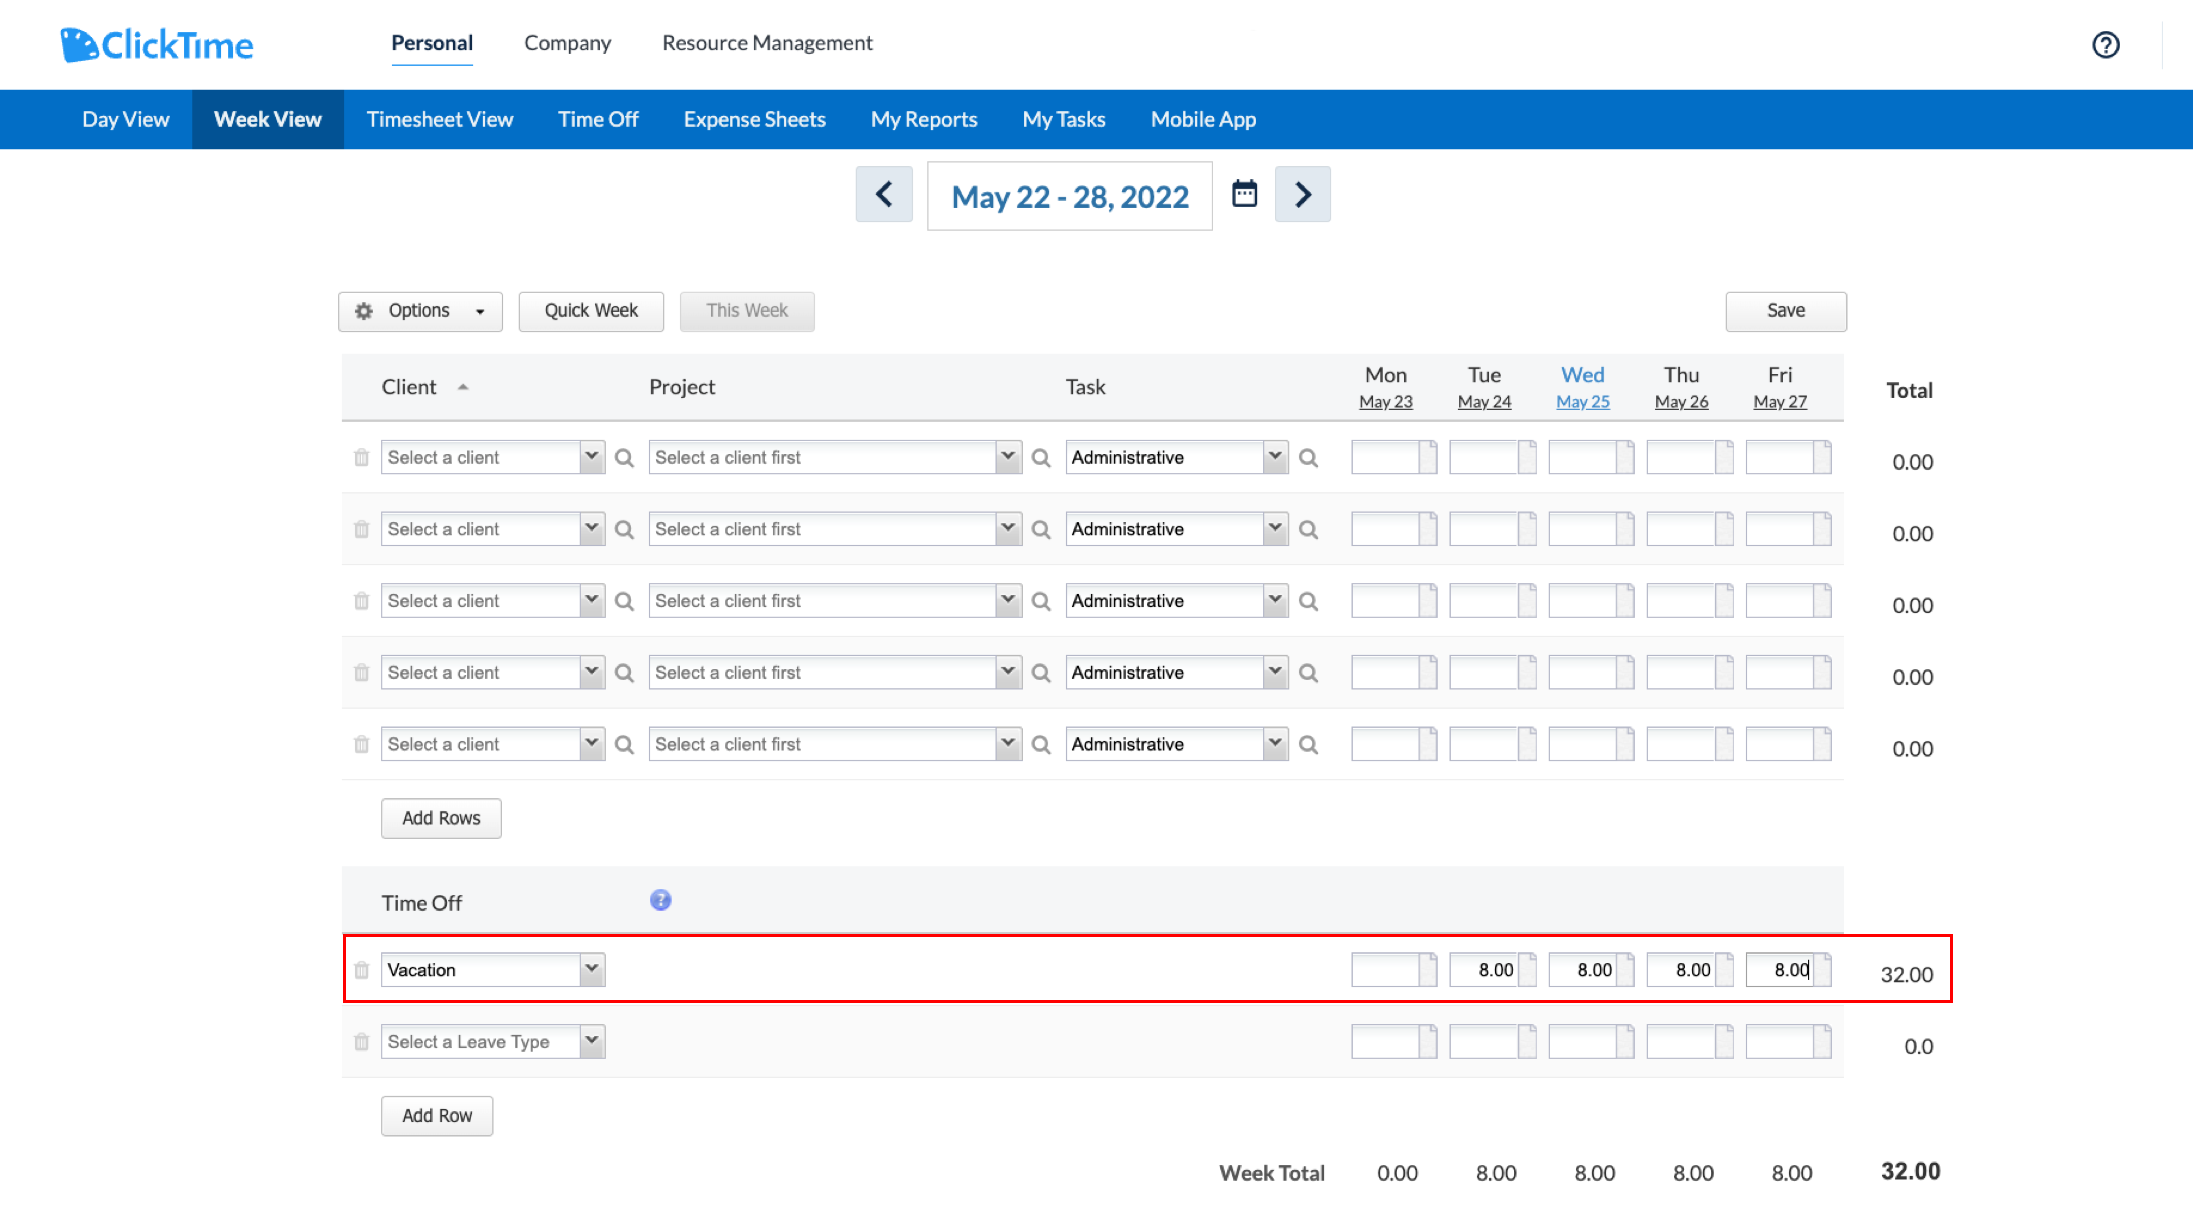Open the calendar date picker icon

point(1244,193)
